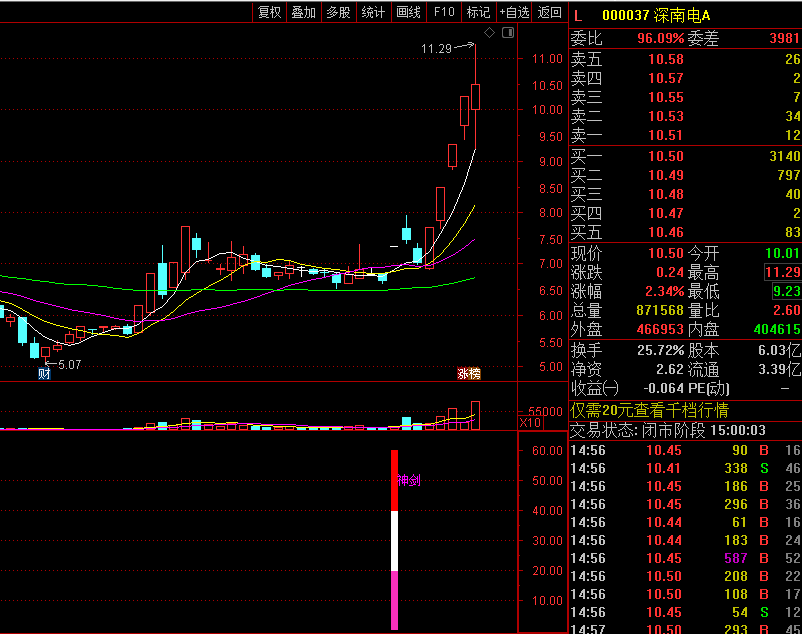Click 卖四 price 10.57
This screenshot has width=802, height=634.
coord(666,78)
